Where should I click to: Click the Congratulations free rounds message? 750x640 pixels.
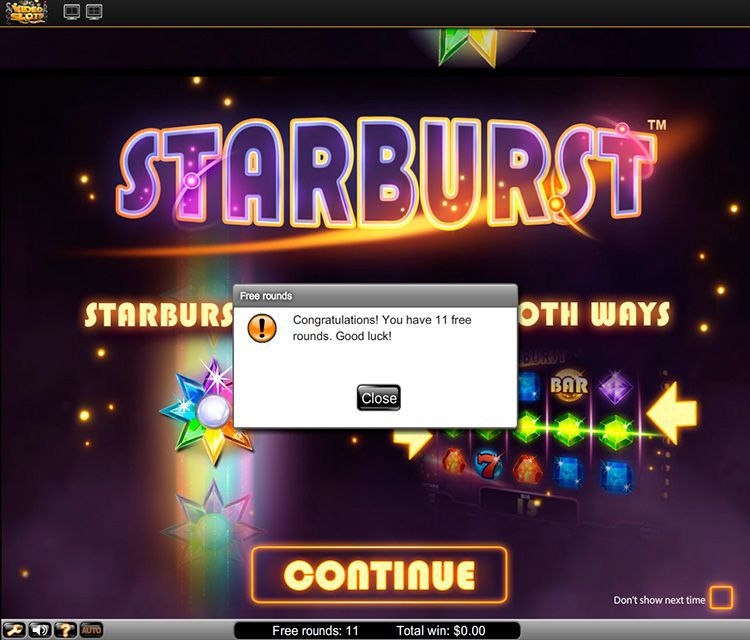point(382,328)
